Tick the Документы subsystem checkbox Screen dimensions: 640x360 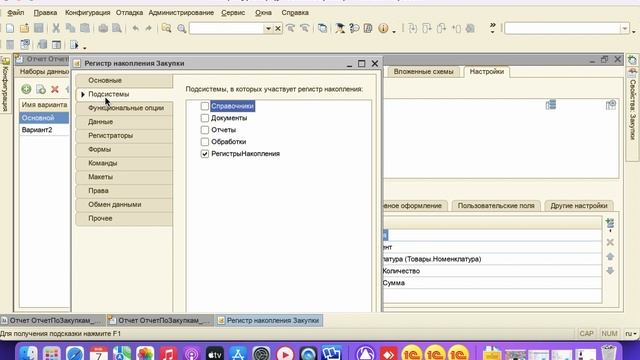[x=205, y=118]
